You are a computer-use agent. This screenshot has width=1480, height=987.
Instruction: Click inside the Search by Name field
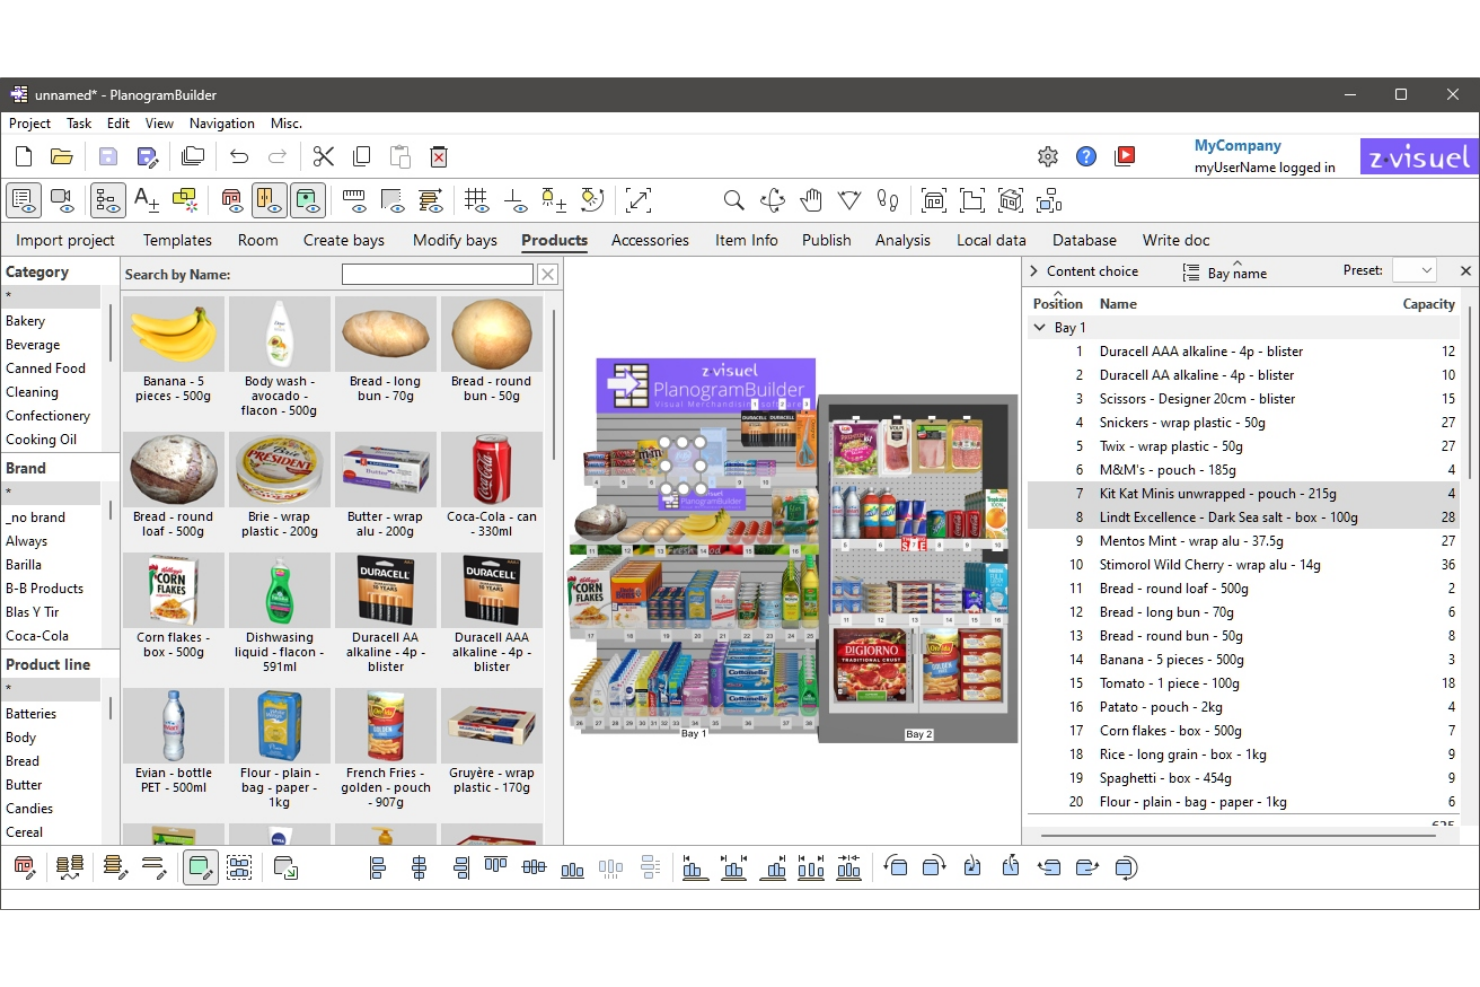tap(437, 273)
